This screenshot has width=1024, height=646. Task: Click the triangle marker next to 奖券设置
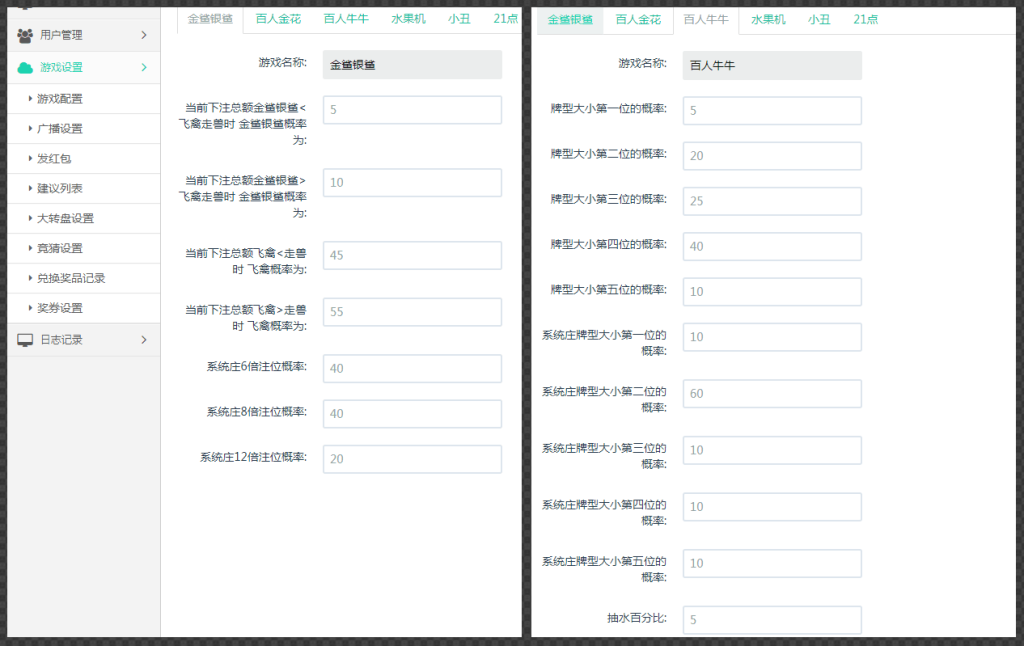(32, 308)
